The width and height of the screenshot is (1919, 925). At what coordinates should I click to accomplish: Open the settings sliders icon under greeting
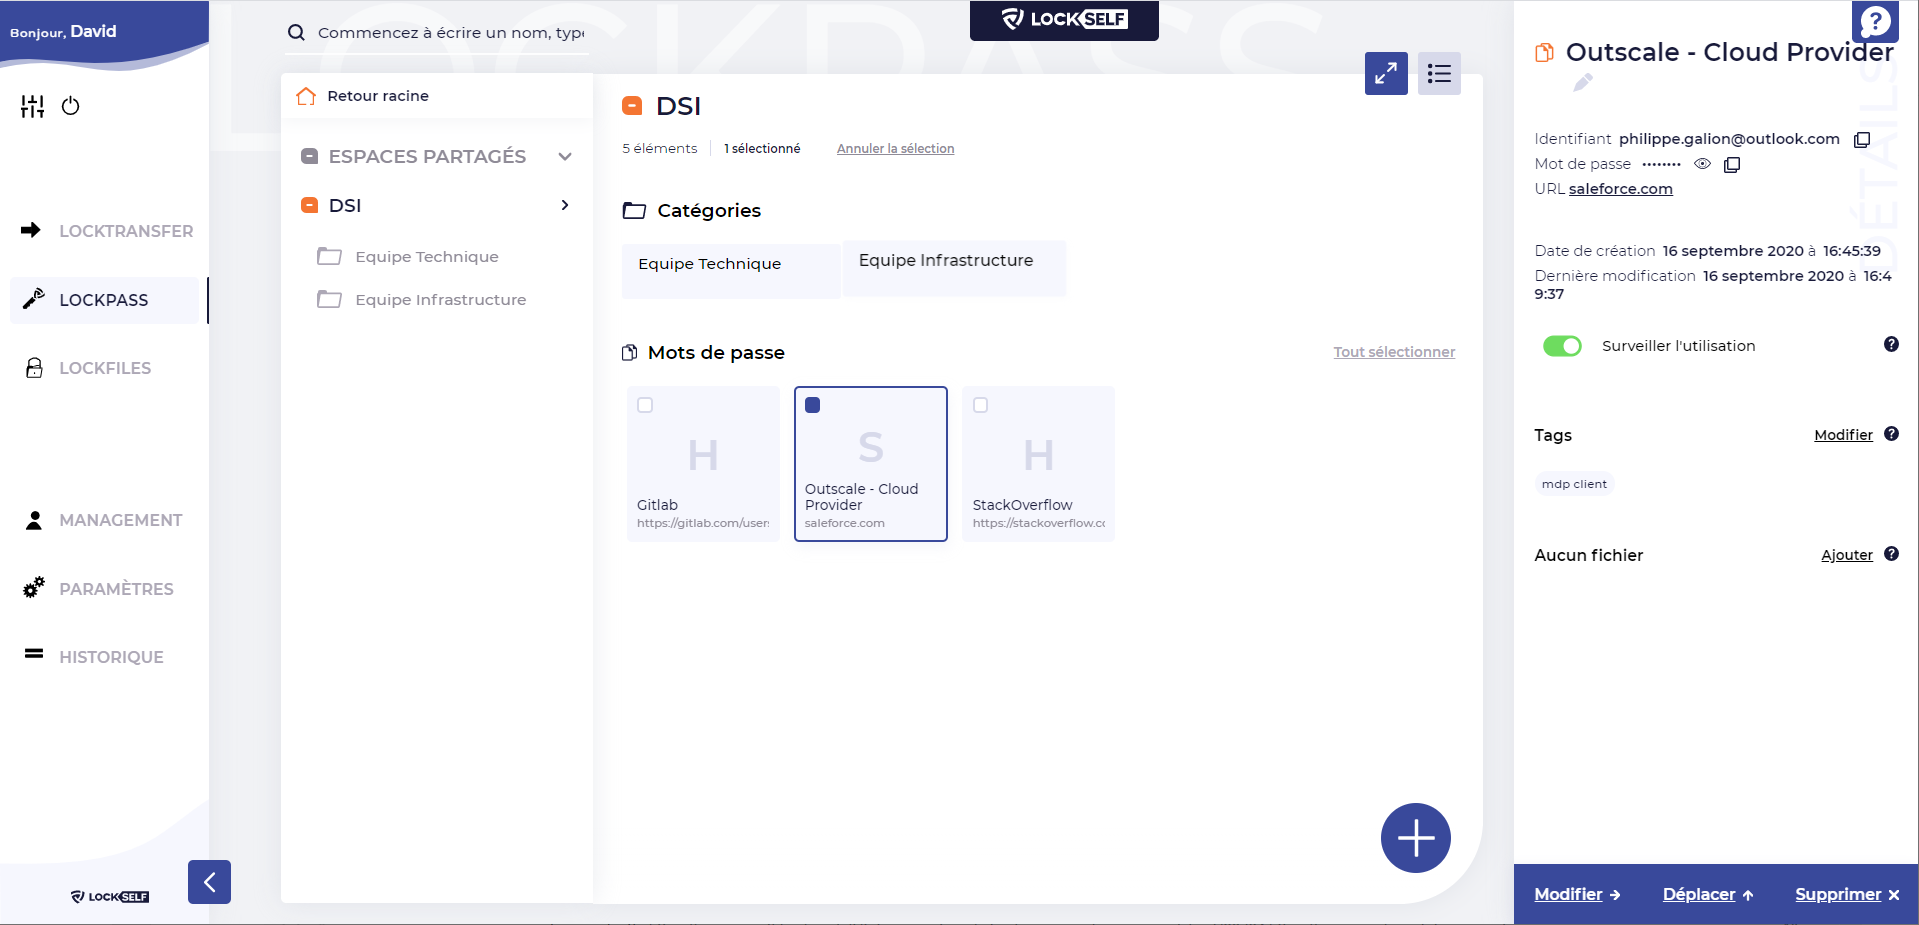click(33, 106)
